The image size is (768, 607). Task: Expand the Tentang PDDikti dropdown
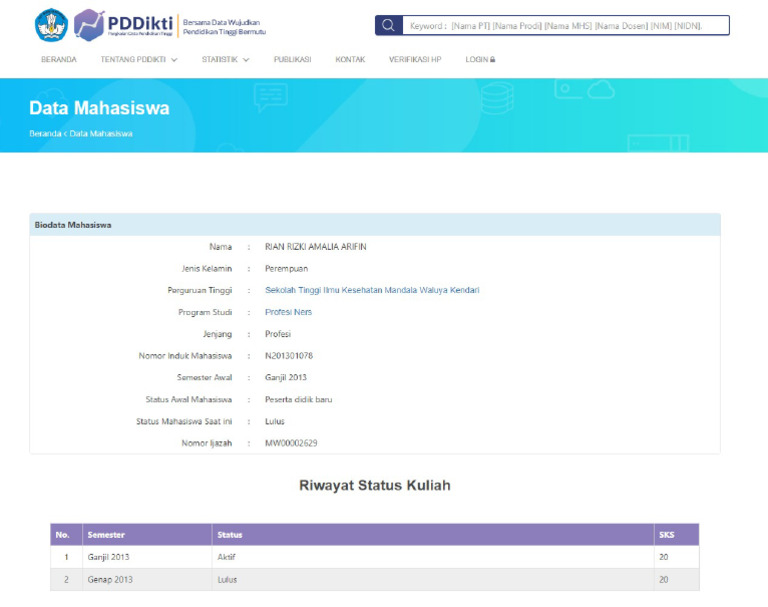click(138, 60)
